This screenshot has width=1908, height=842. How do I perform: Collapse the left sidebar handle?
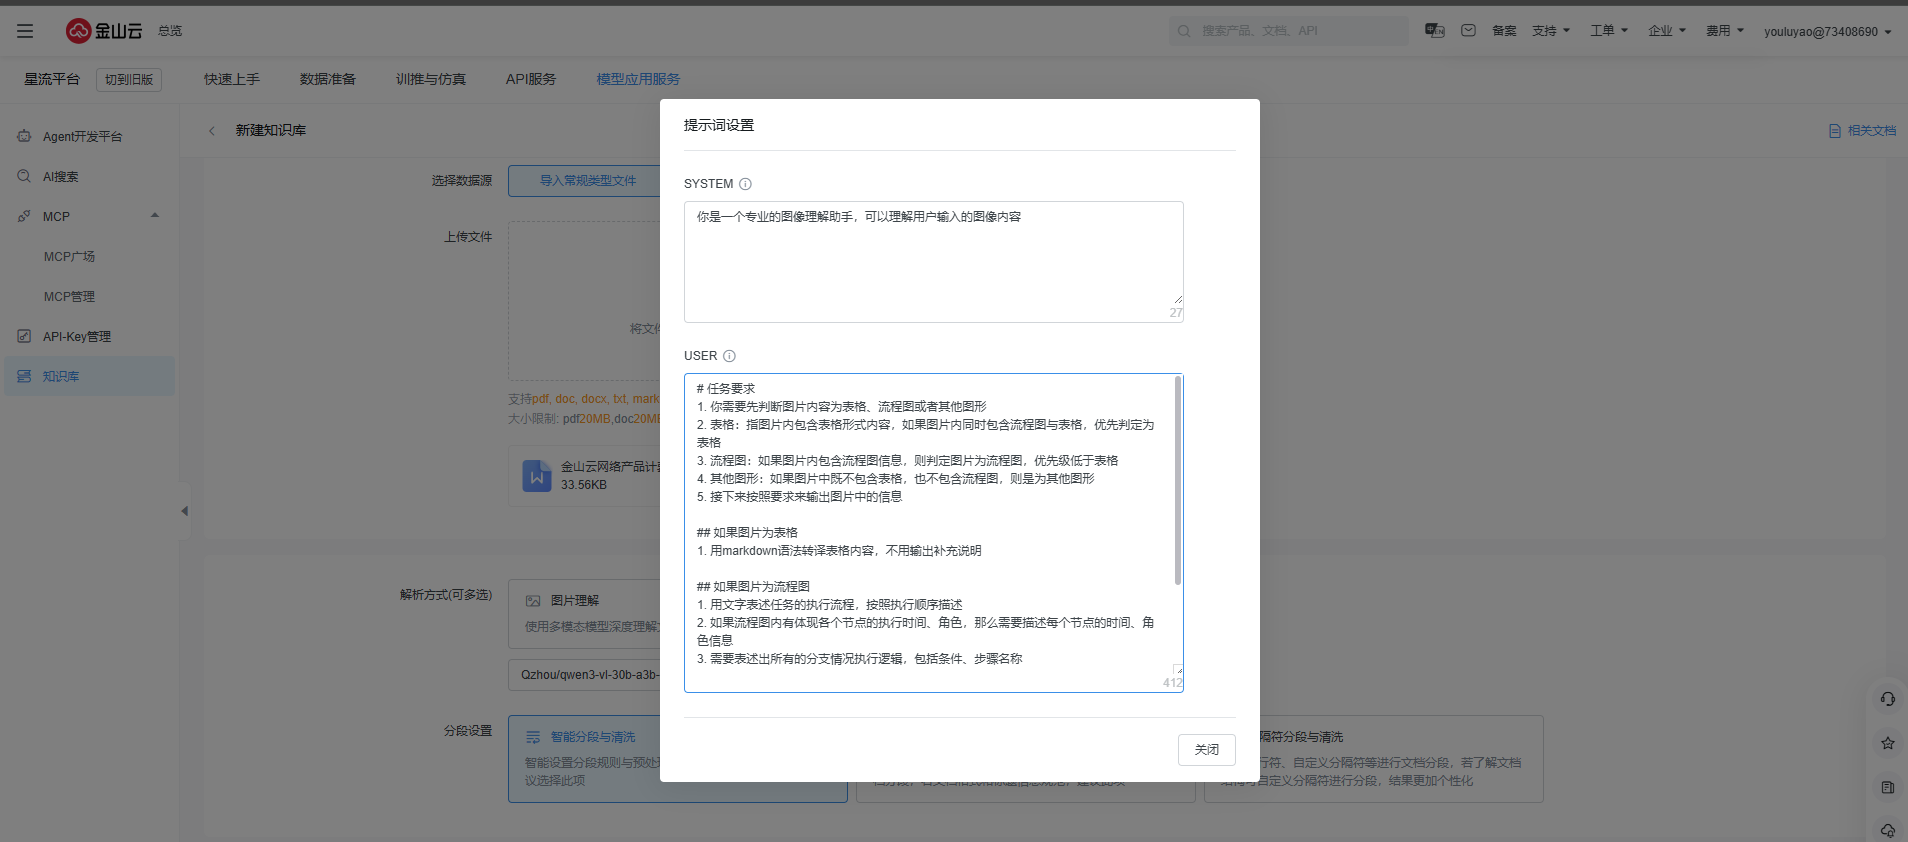tap(184, 511)
